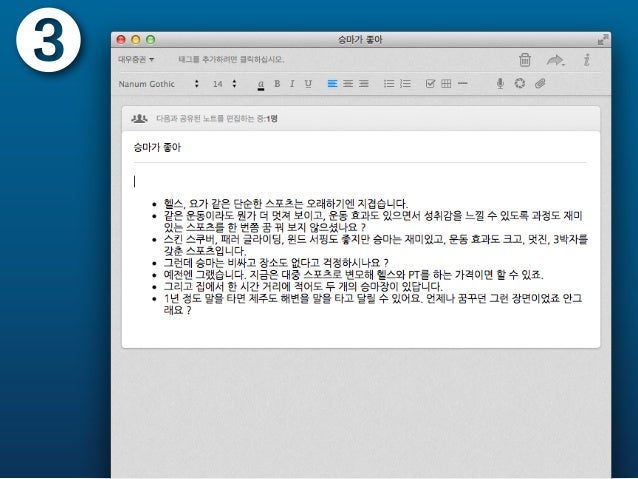Align text right

[364, 83]
